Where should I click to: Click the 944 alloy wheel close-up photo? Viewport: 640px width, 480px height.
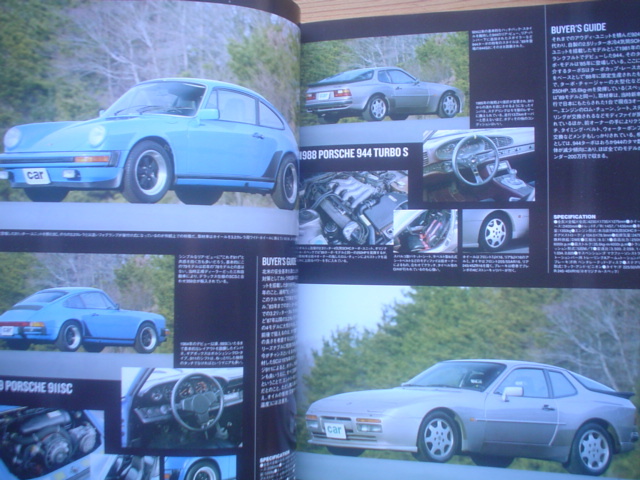(495, 230)
